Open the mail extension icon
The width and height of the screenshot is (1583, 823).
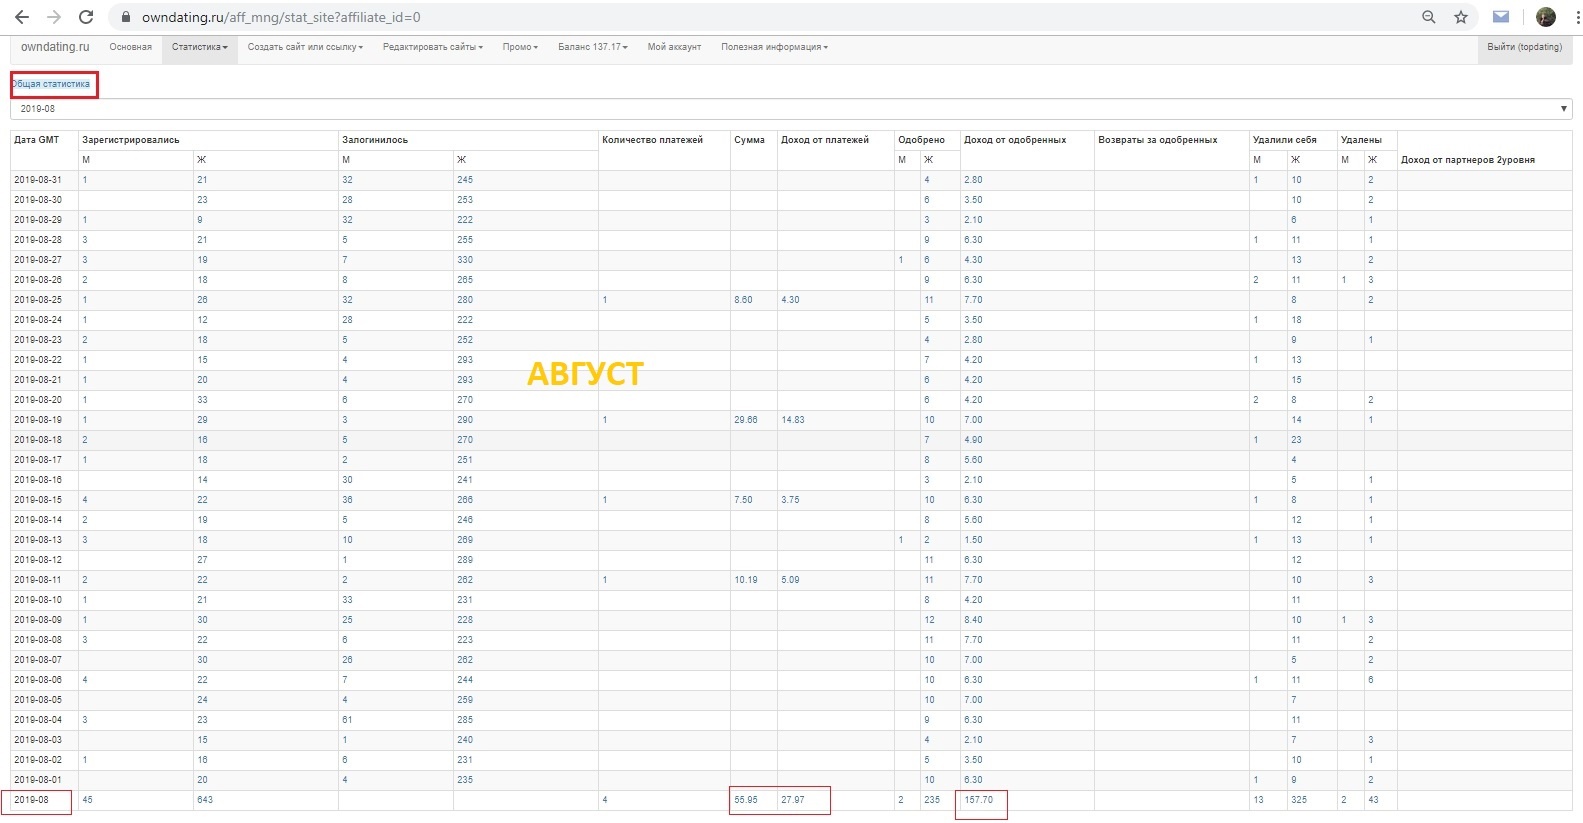tap(1501, 17)
